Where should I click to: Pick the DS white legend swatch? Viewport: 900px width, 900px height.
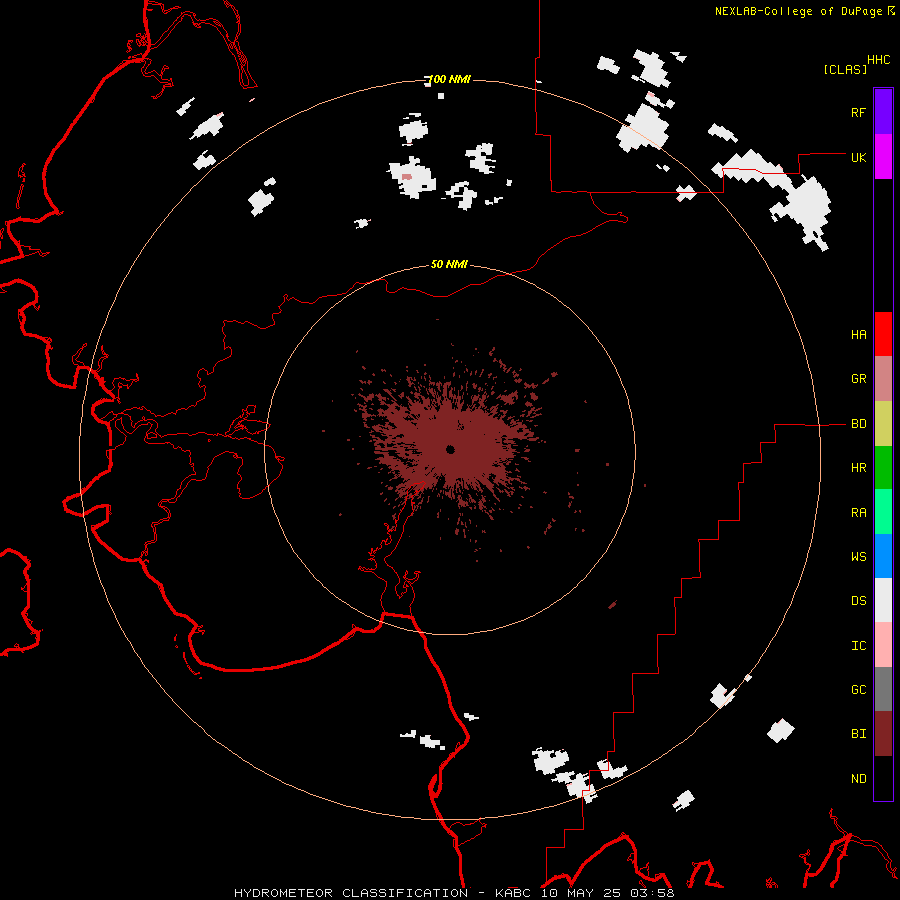tap(883, 600)
